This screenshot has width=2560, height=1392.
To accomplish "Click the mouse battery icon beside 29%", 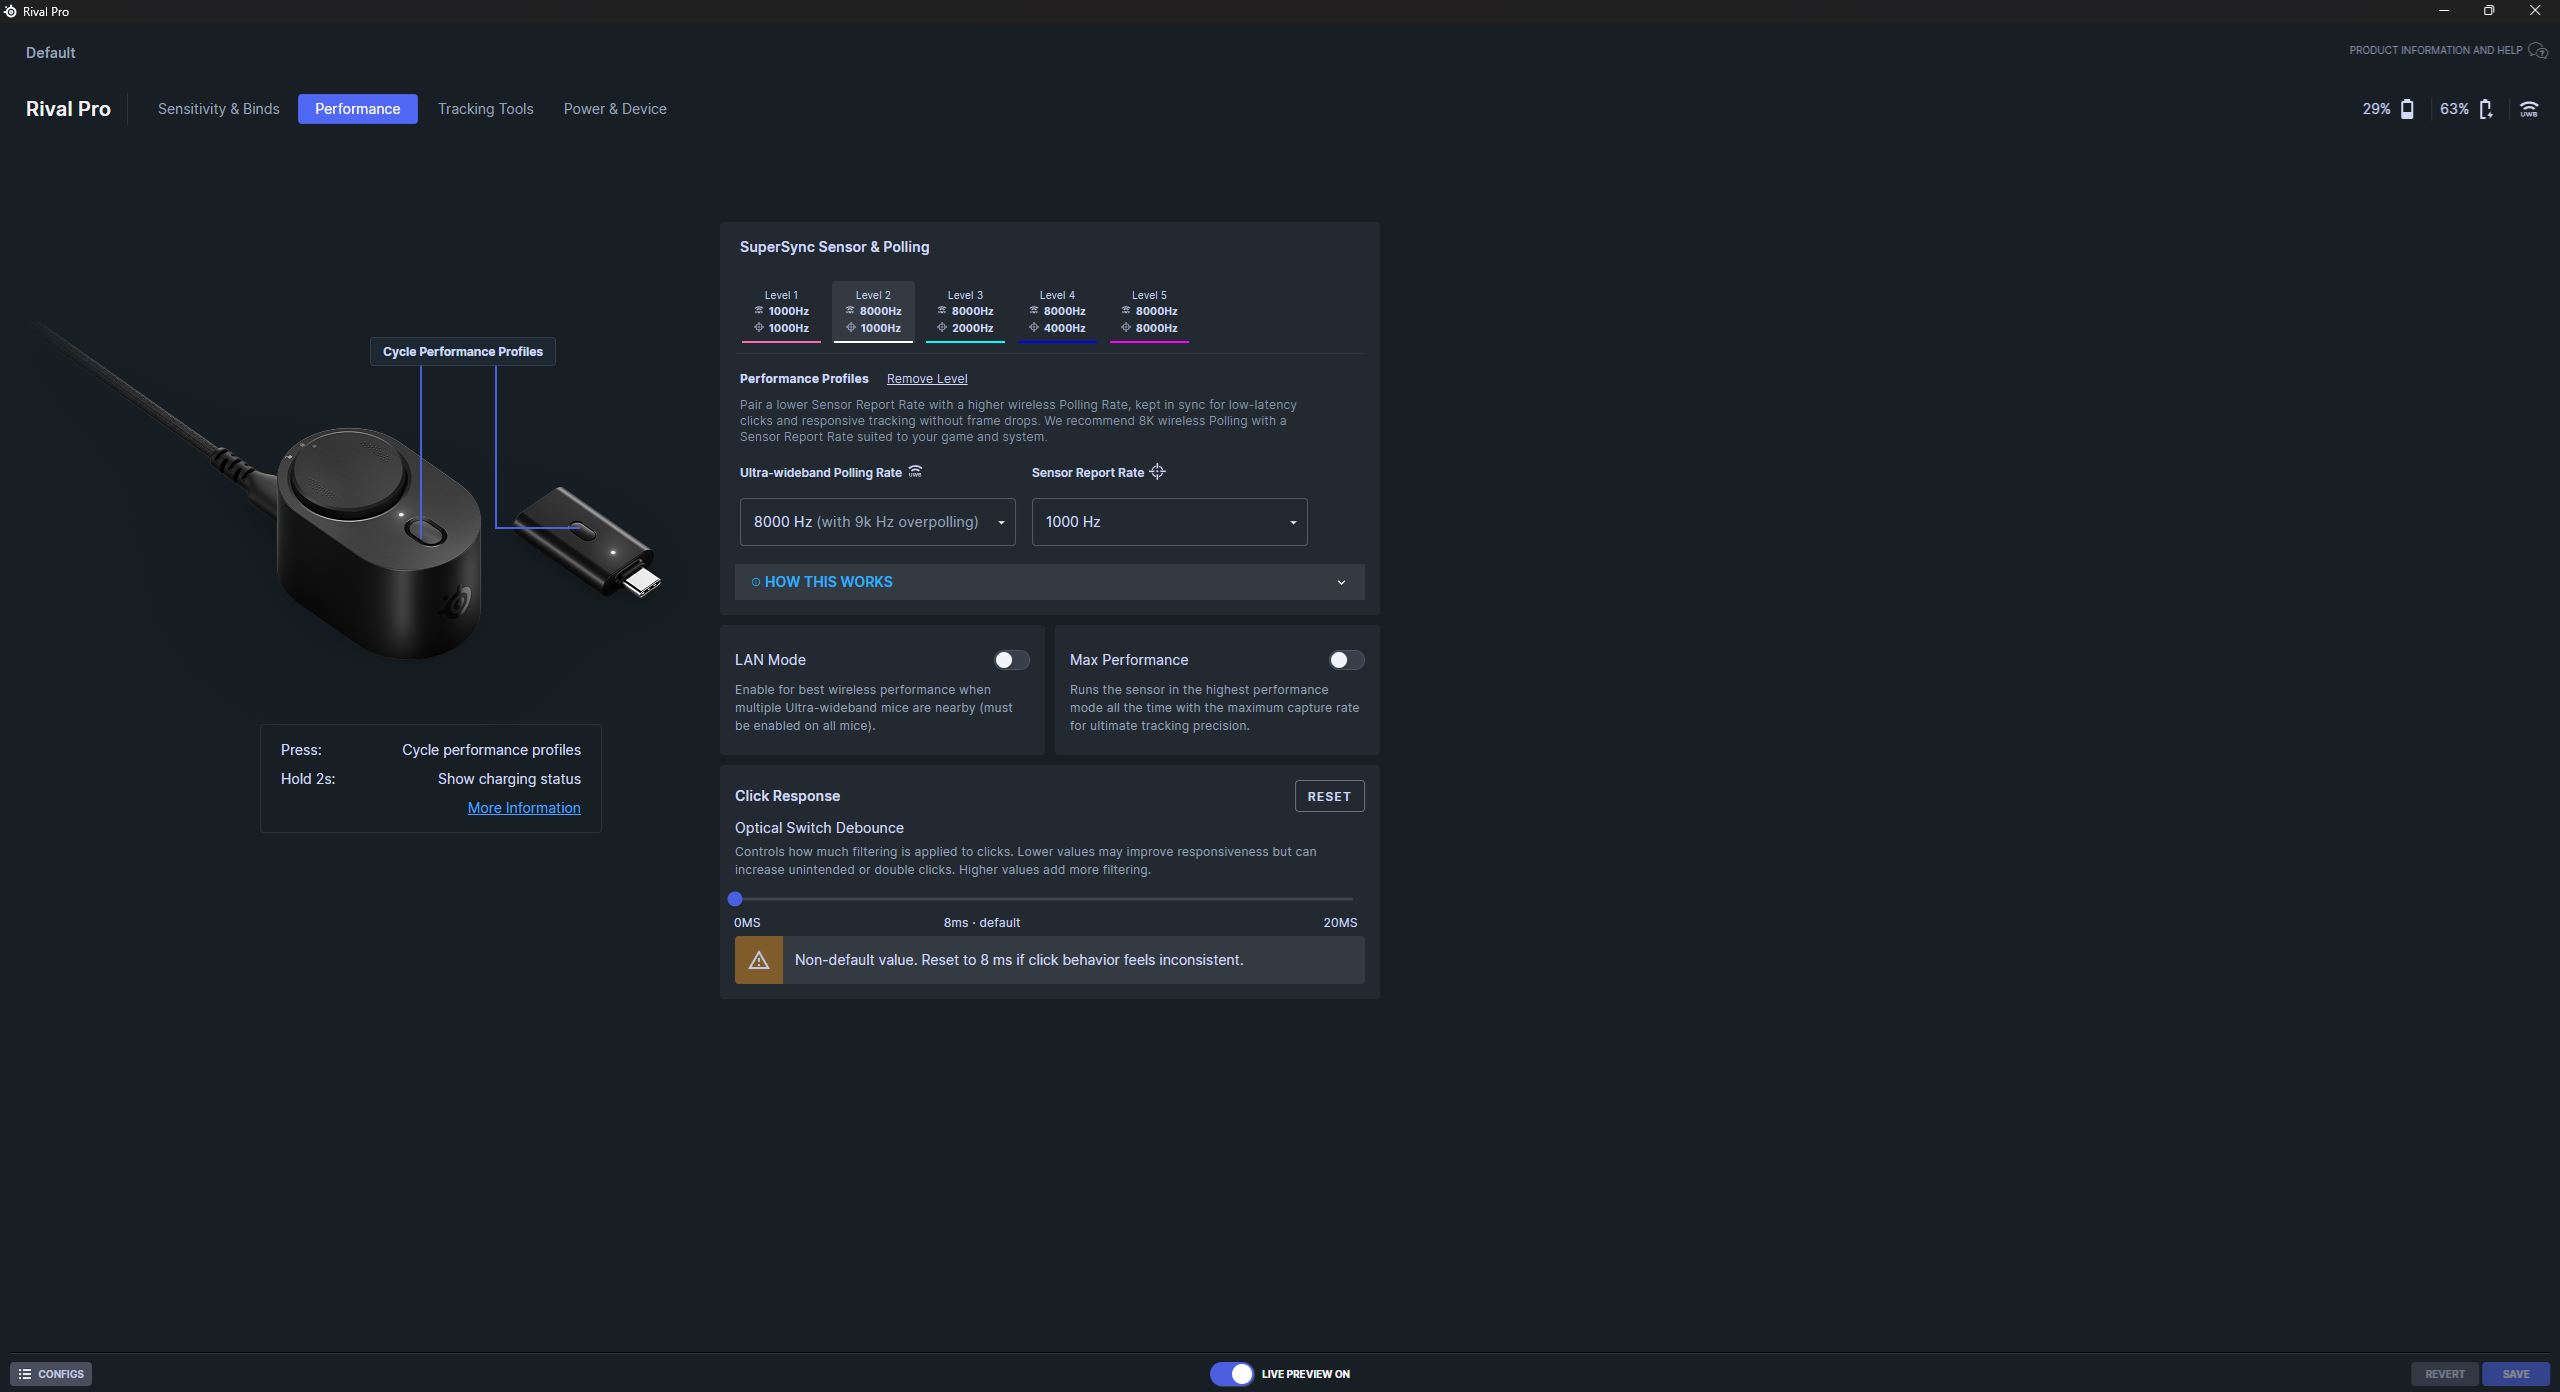I will pos(2407,109).
